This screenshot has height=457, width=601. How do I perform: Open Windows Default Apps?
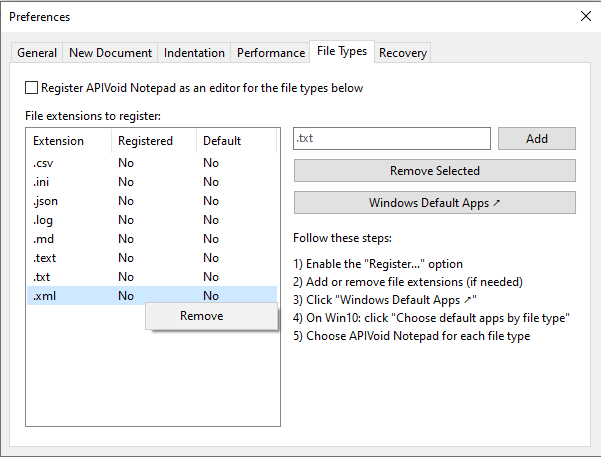[x=435, y=202]
